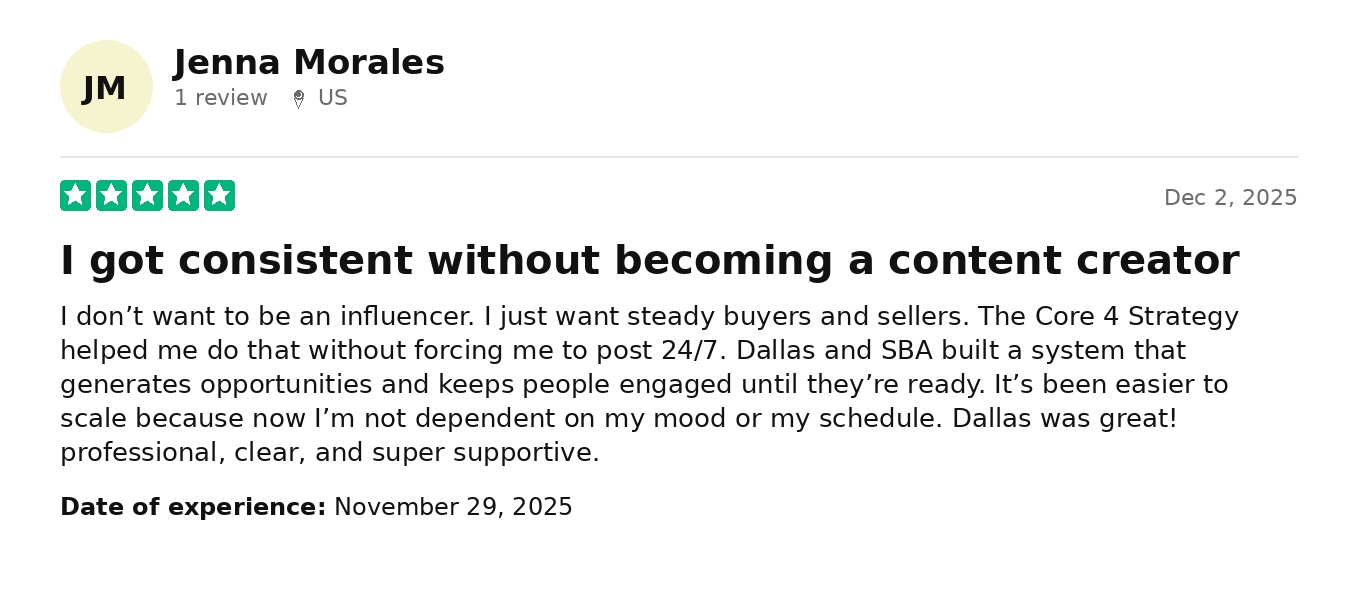Click the line "professional, clear, and super supportive"

click(x=329, y=453)
